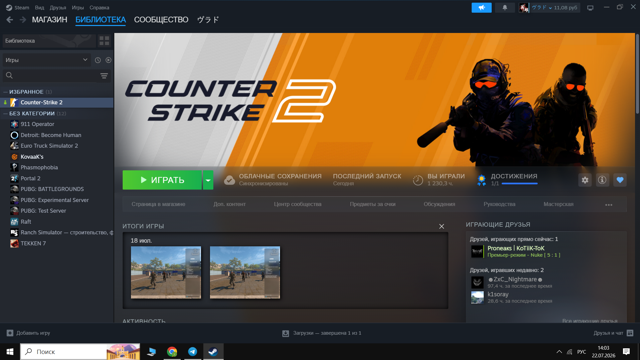Click the cloud saves status icon

coord(229,180)
